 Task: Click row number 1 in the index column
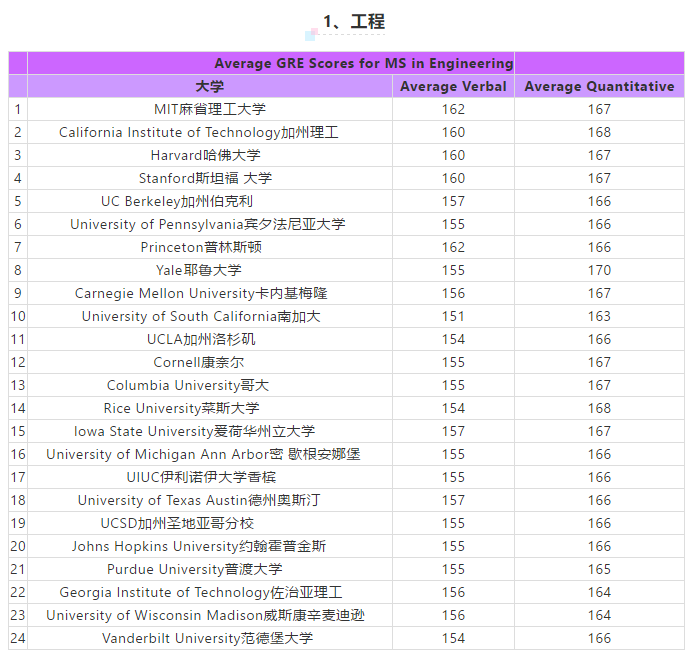click(x=18, y=109)
